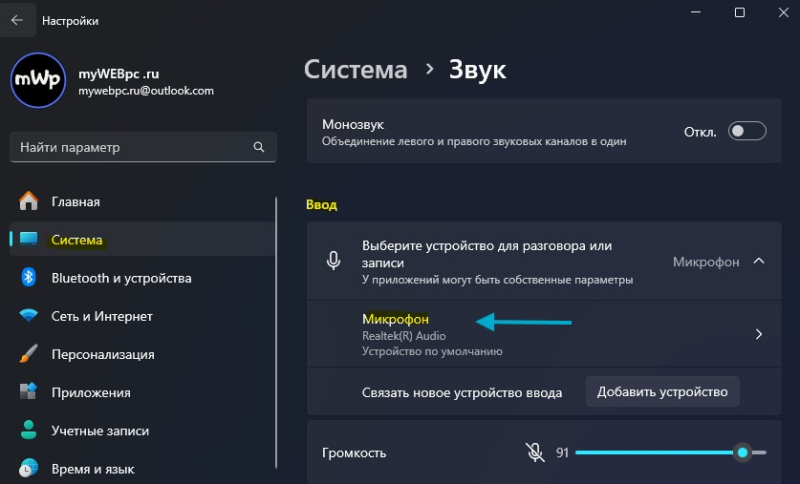
Task: Open Bluetooth и устройства section
Action: [x=121, y=278]
